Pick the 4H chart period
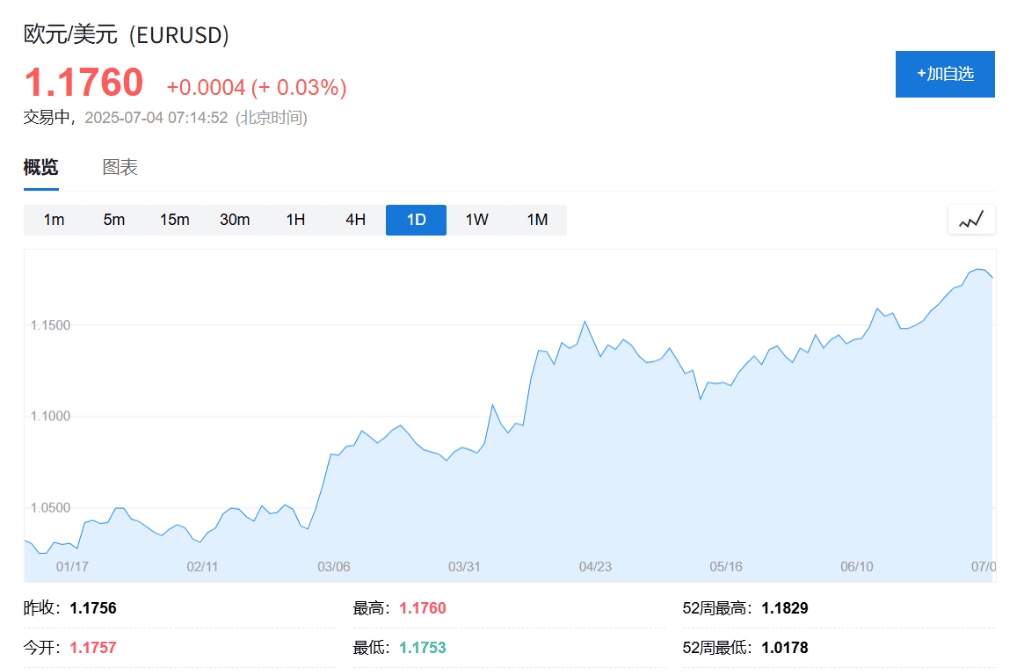This screenshot has height=672, width=1024. [x=356, y=220]
